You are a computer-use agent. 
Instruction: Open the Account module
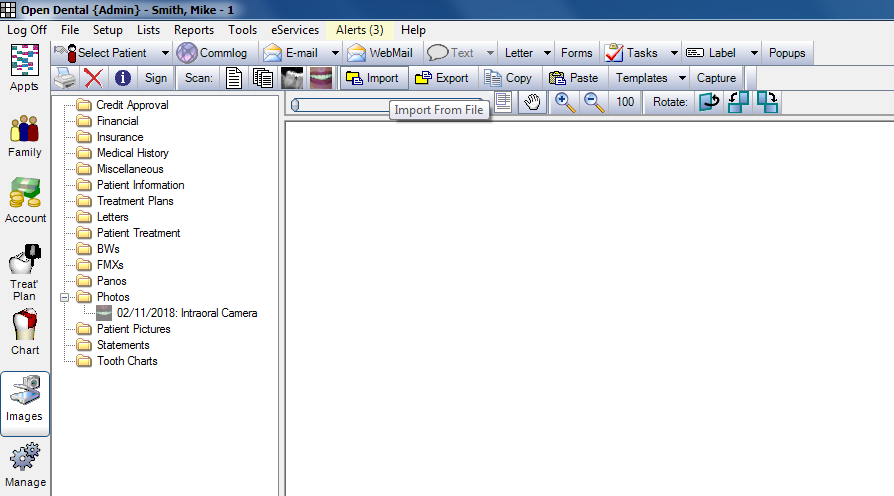point(25,201)
